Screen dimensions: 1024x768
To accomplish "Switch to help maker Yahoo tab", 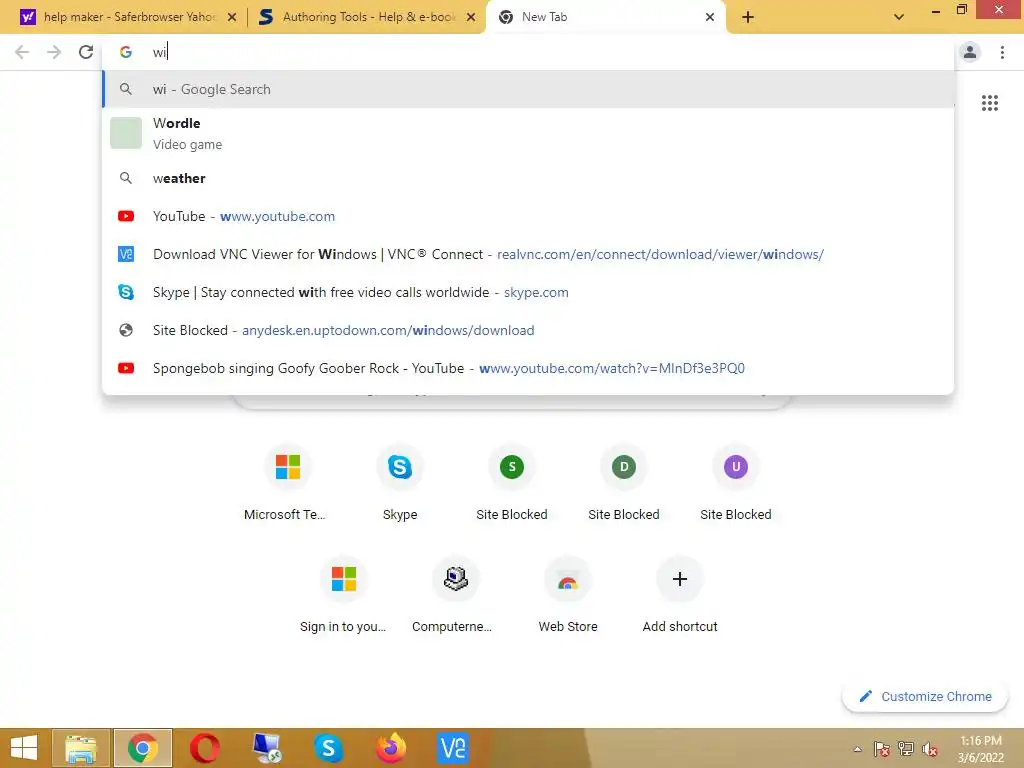I will pyautogui.click(x=127, y=17).
